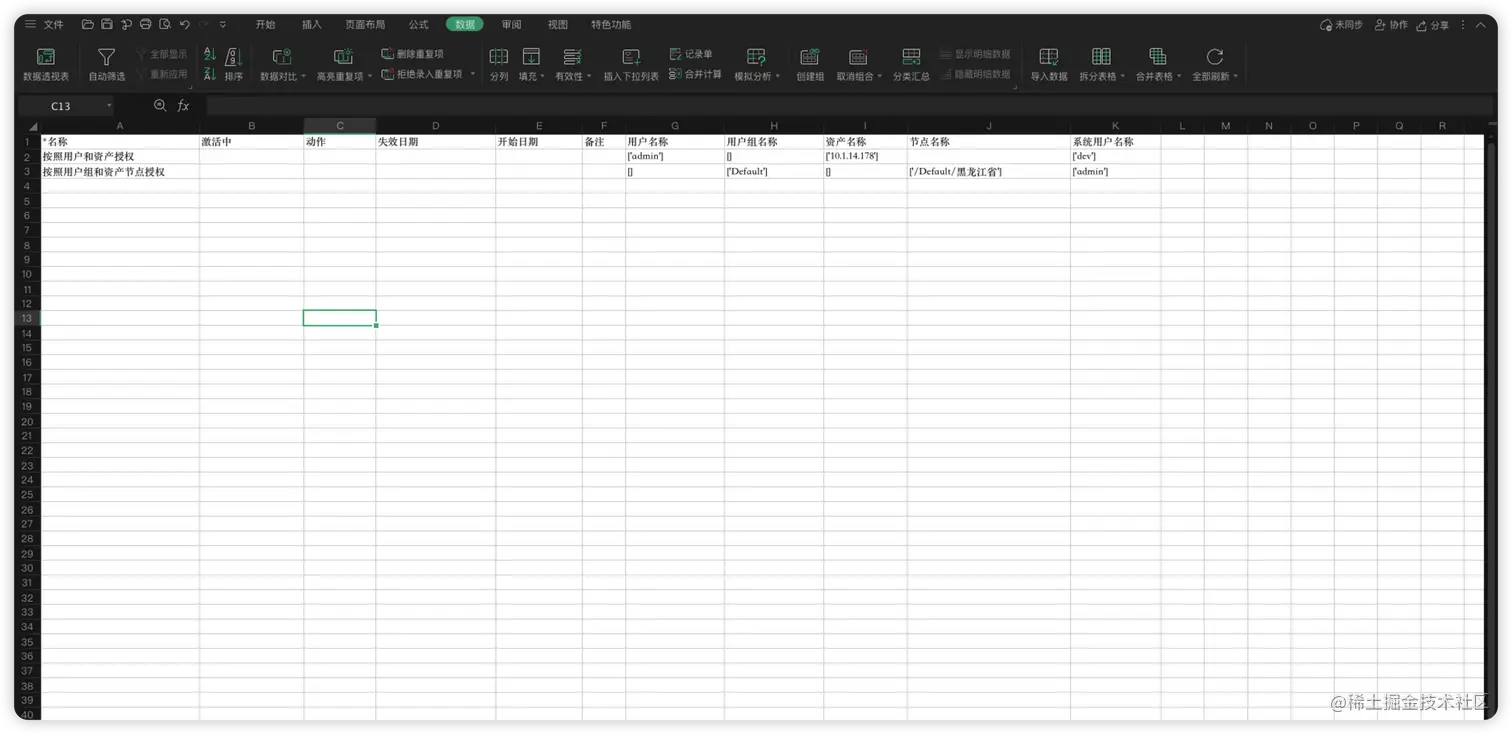Viewport: 1512px width, 734px height.
Task: Click 插入下拉列表 insert dropdown list
Action: click(631, 64)
